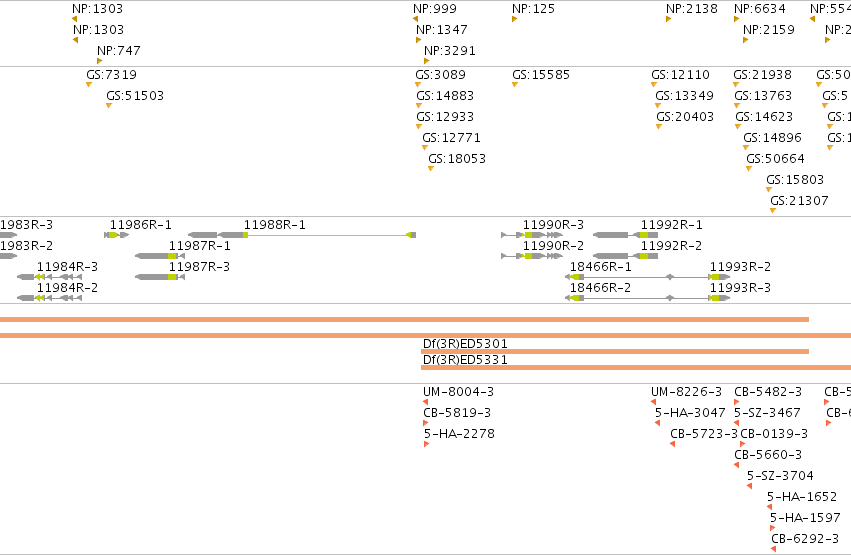Click the GS:15803 label
851x555 pixels.
(x=795, y=180)
